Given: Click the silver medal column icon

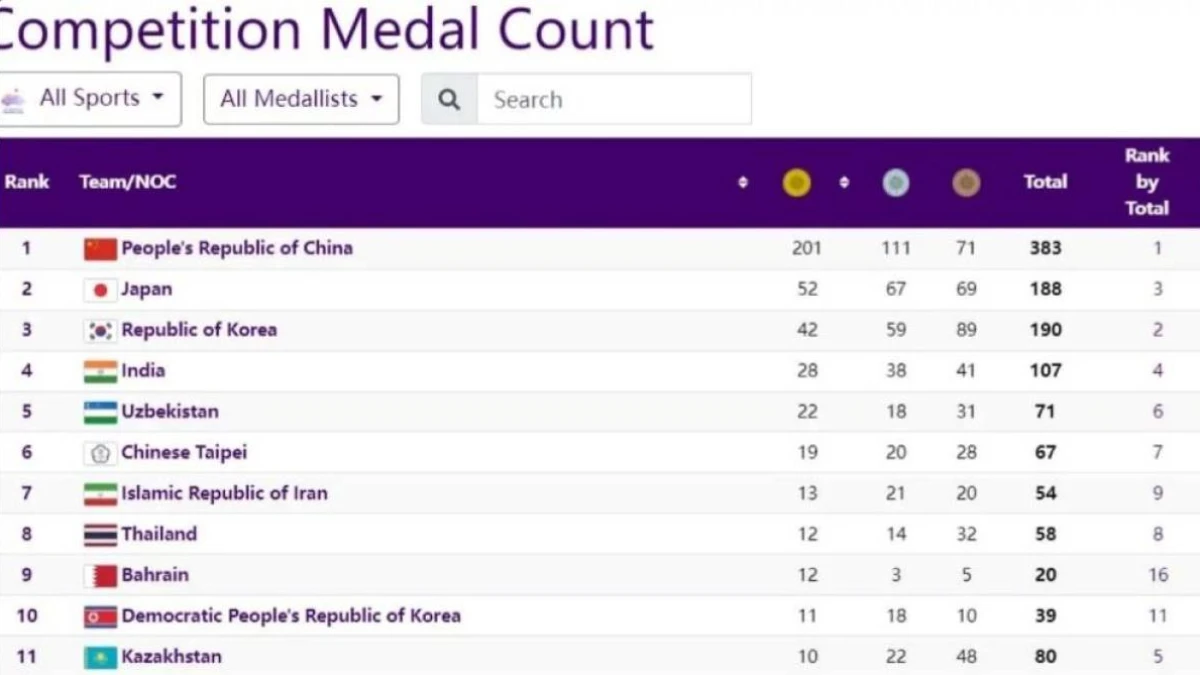Looking at the screenshot, I should click(x=896, y=183).
